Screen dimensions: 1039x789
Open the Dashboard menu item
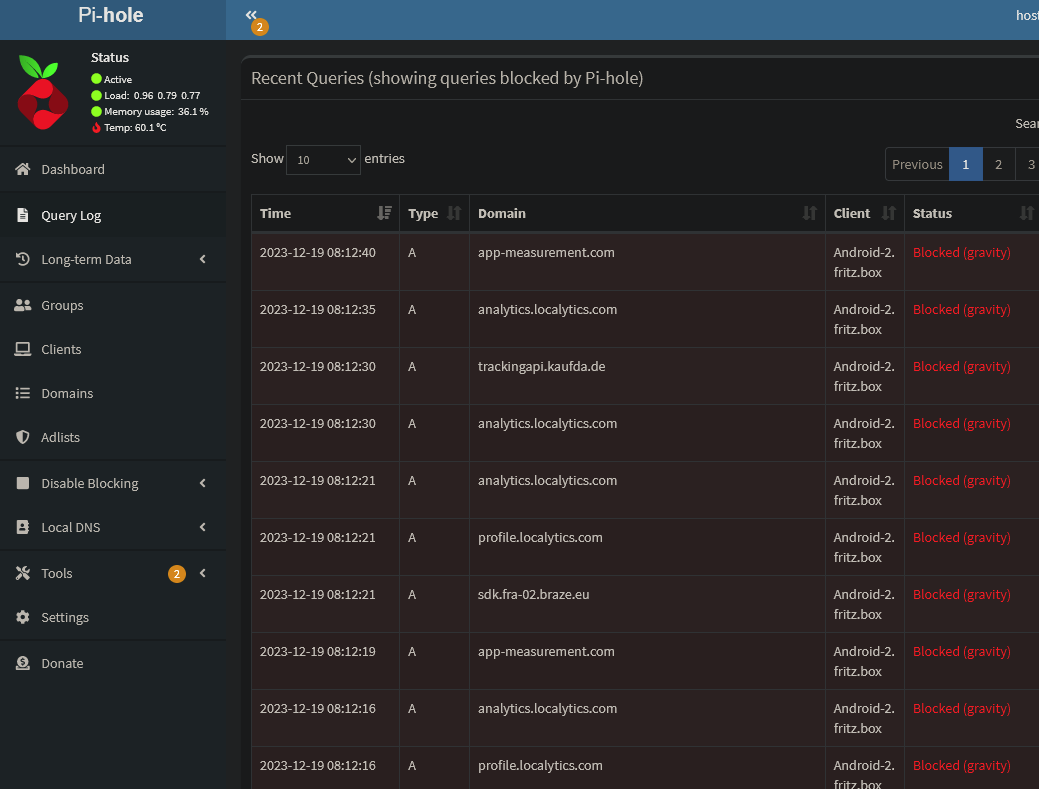coord(113,169)
